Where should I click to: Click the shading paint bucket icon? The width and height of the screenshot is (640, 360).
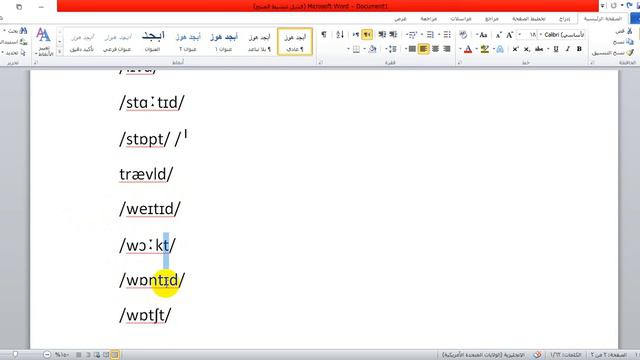click(x=372, y=49)
